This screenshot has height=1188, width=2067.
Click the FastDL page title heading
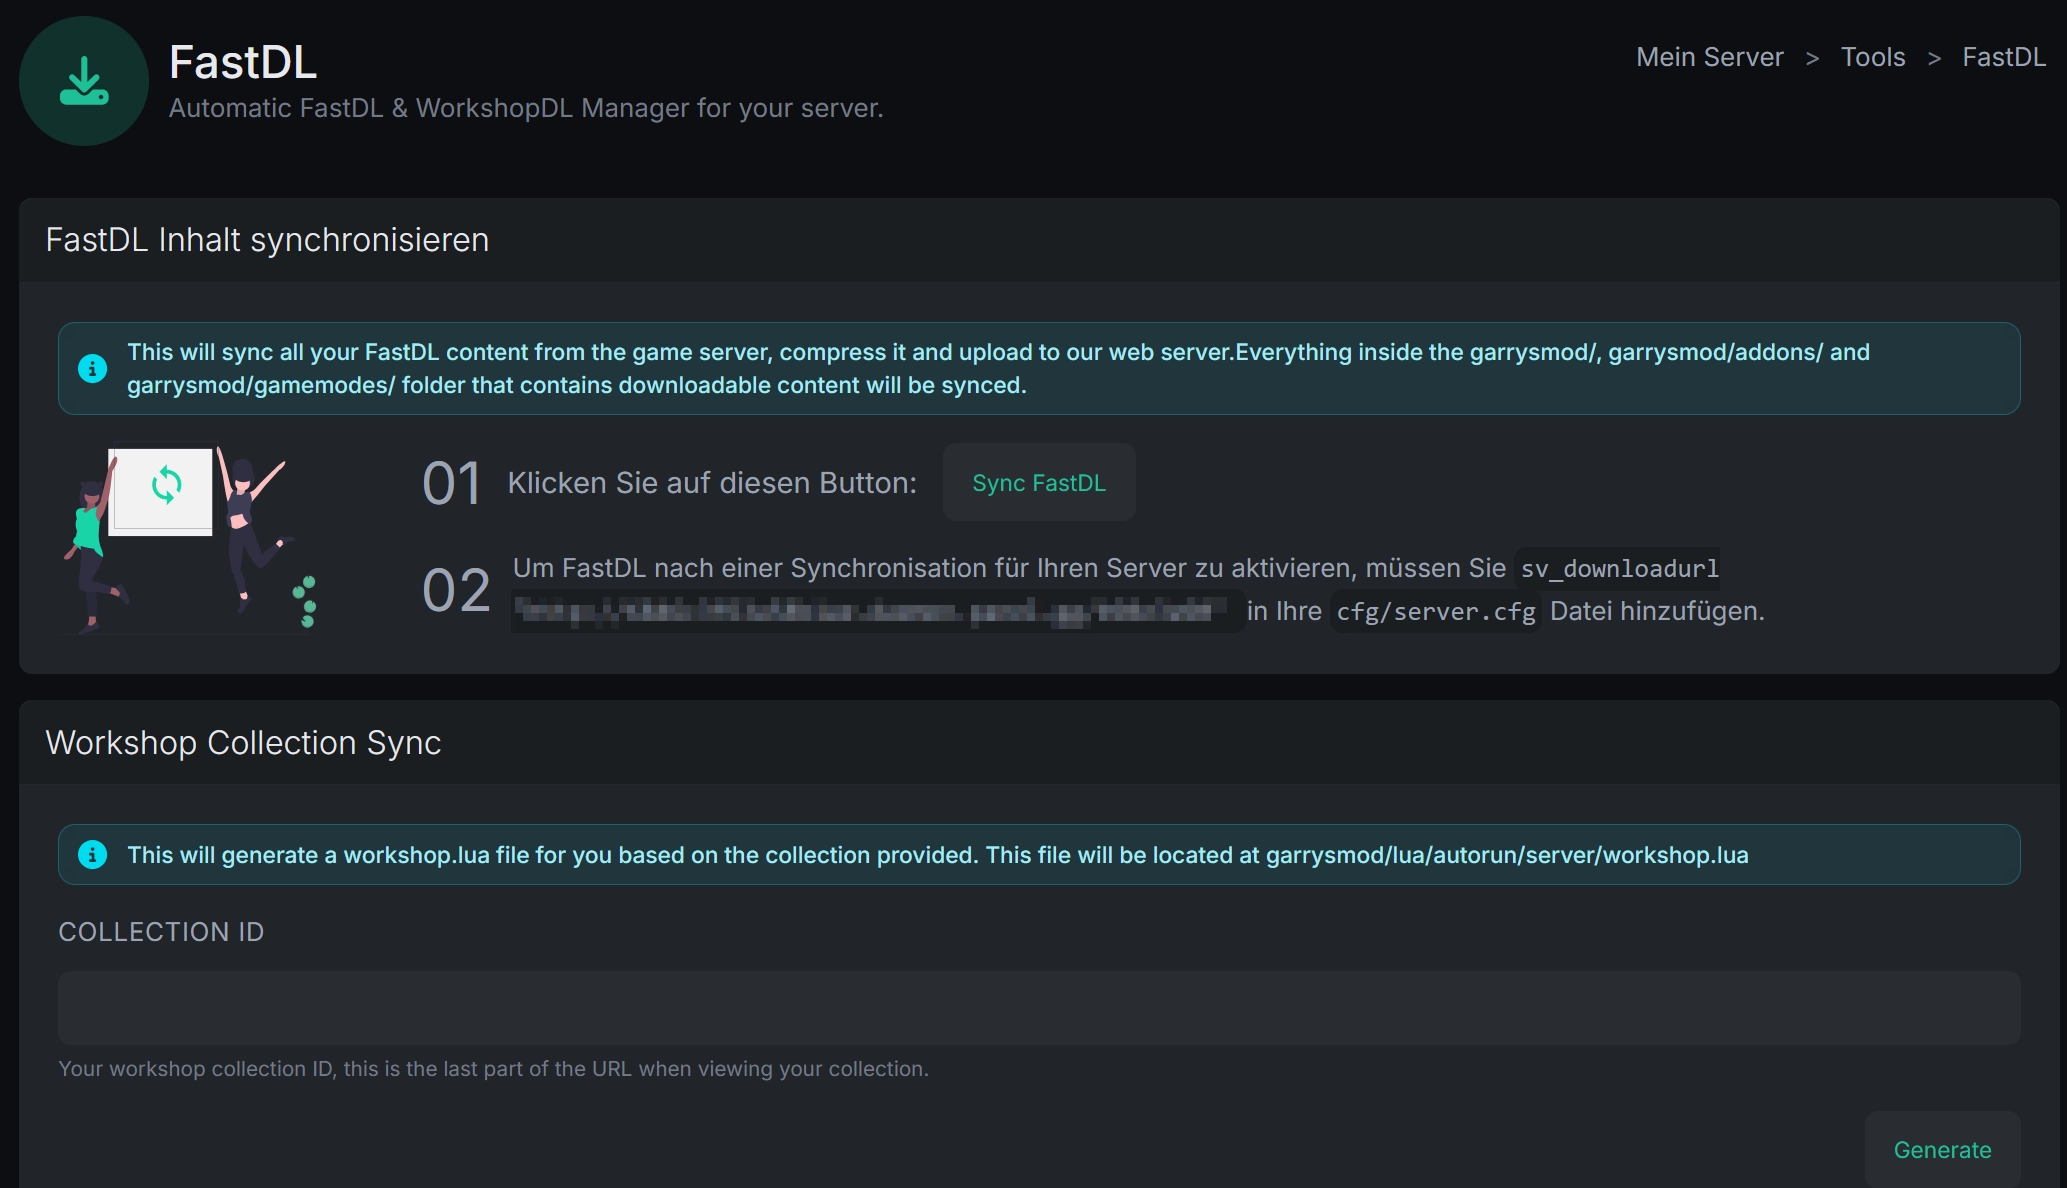[243, 62]
